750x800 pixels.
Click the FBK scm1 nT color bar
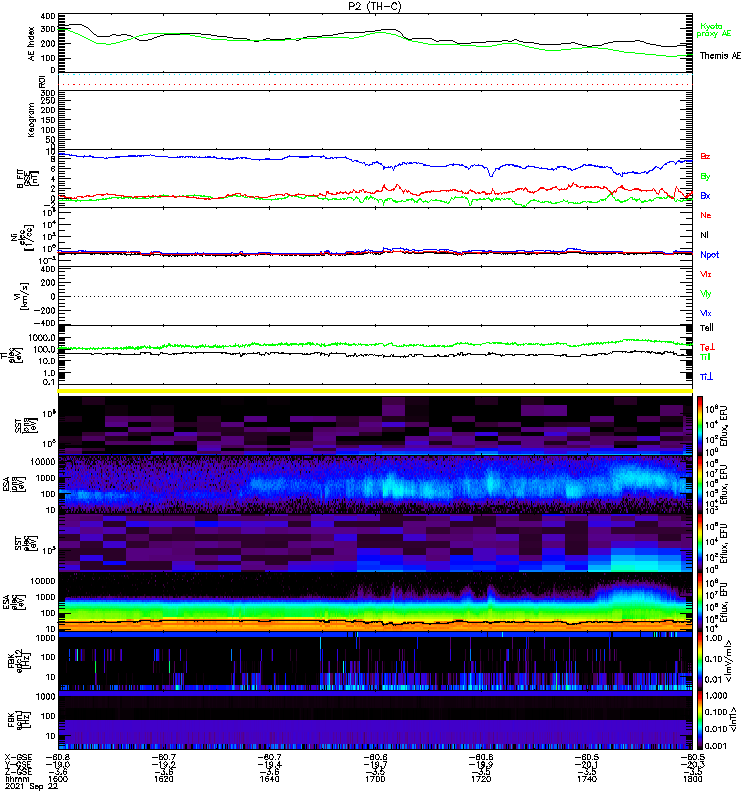point(700,720)
